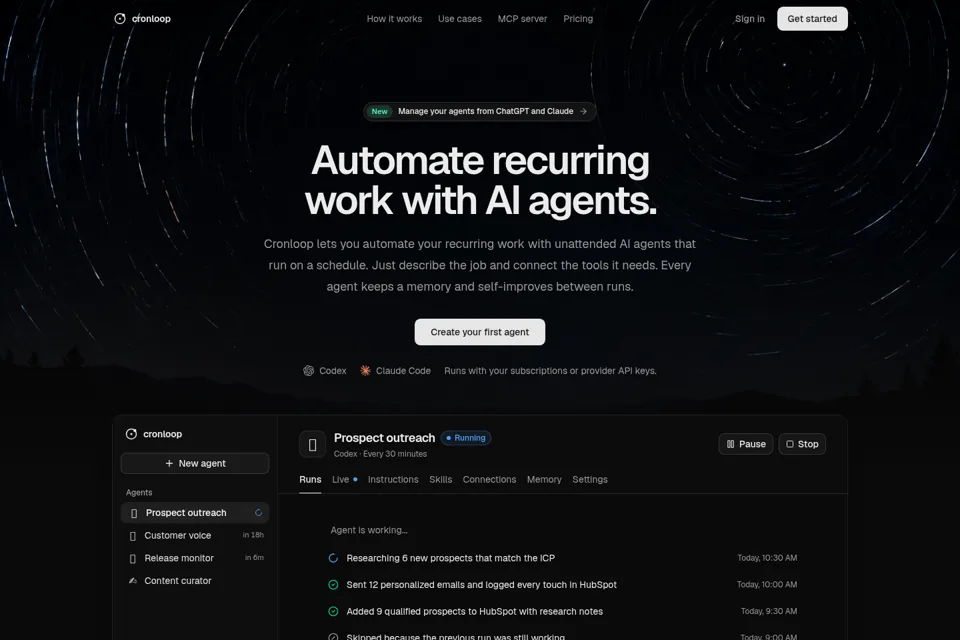Open the Memory tab
This screenshot has width=960, height=640.
[x=544, y=480]
